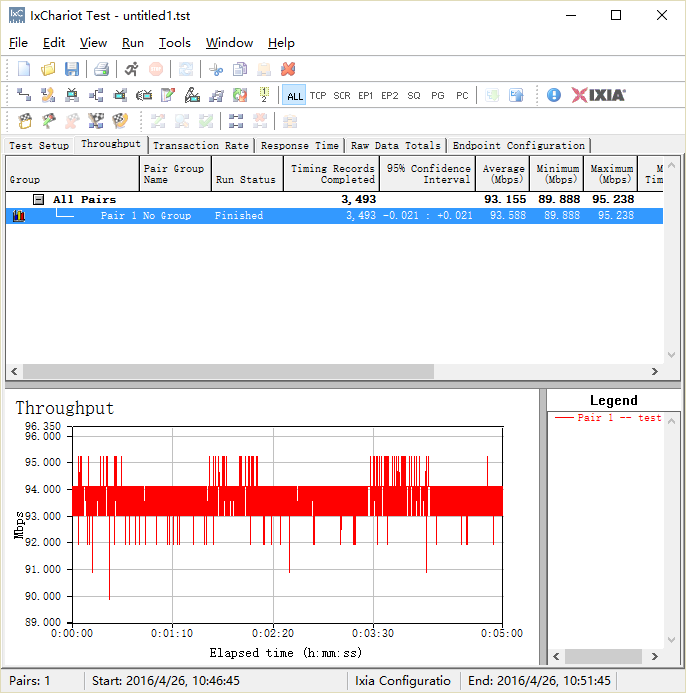Click the Minimum (Mbps) column header
The image size is (686, 693).
point(557,174)
